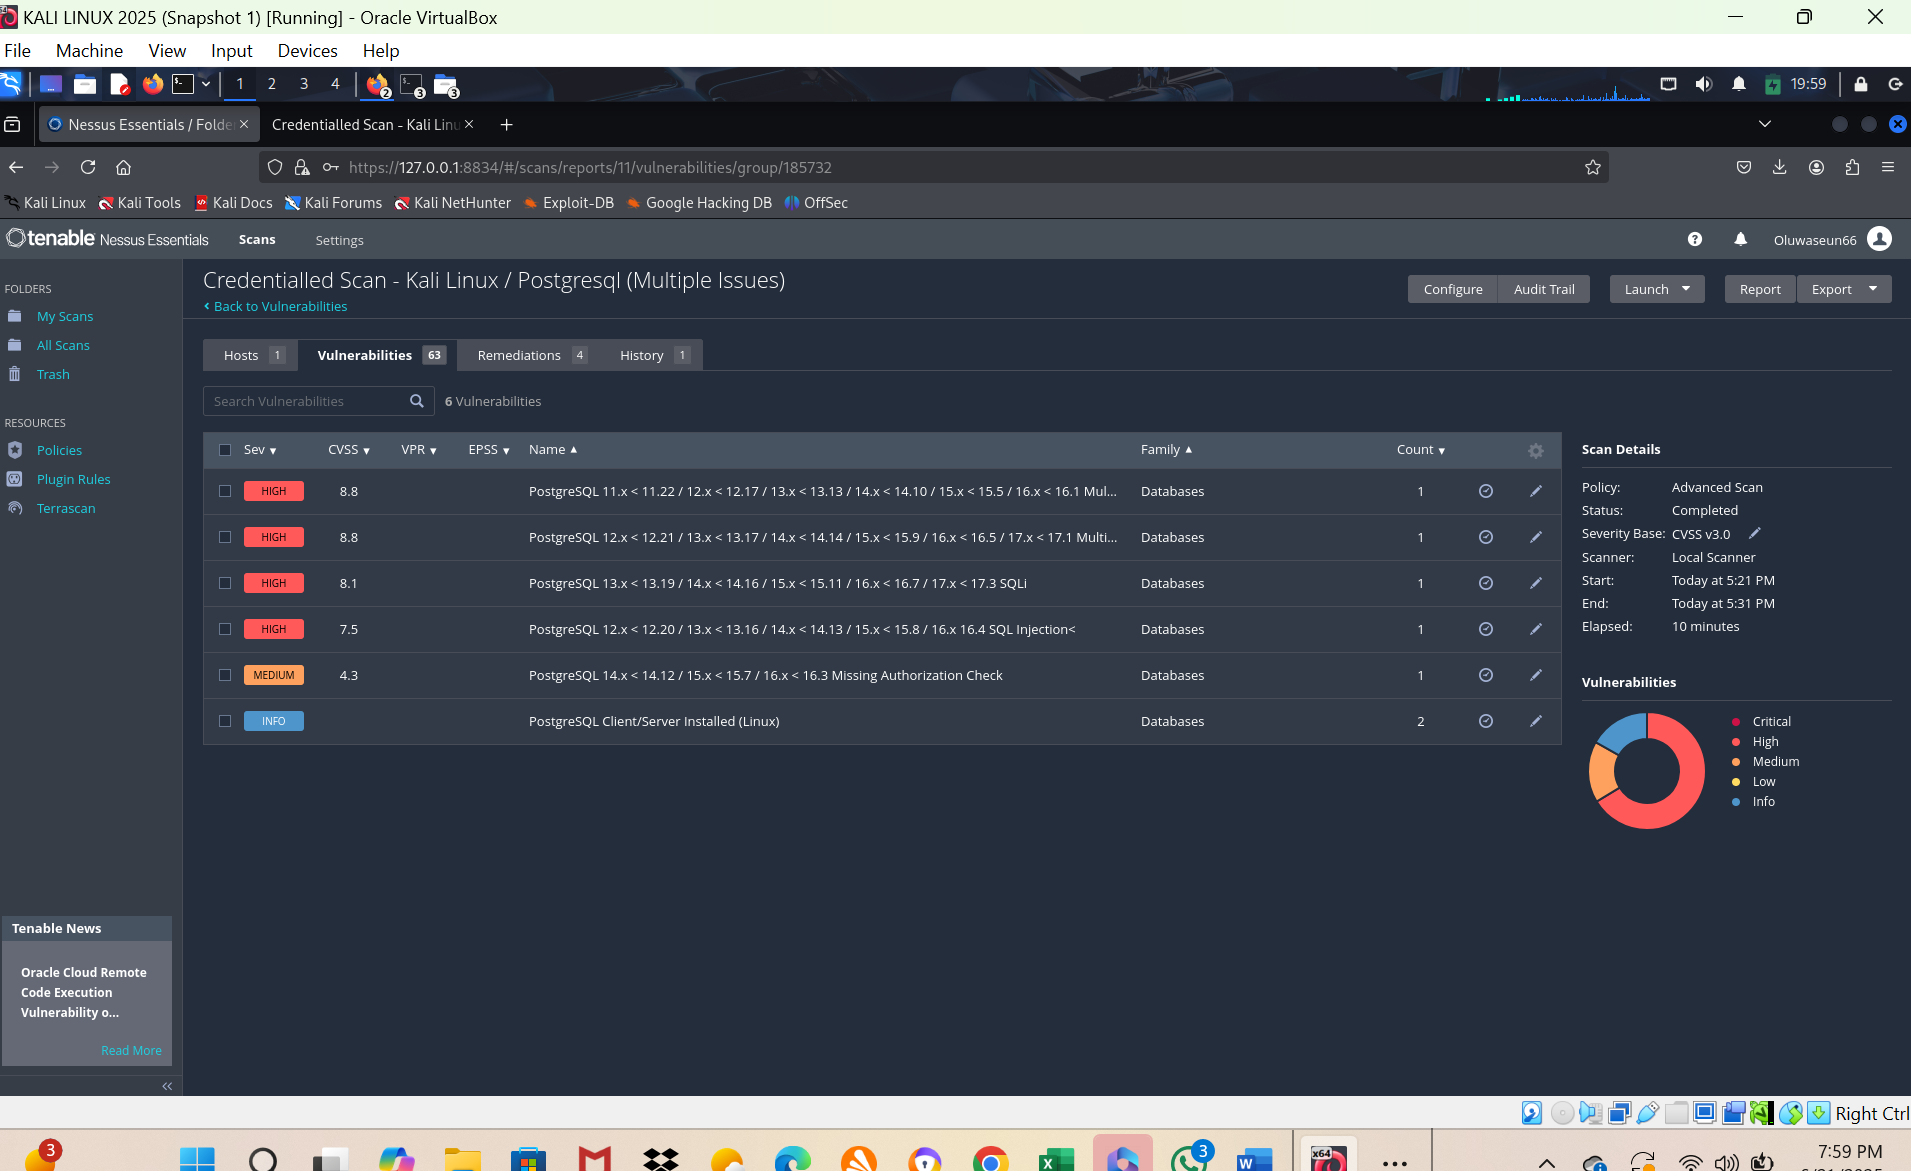The height and width of the screenshot is (1171, 1911).
Task: Click modify pencil for PostgreSQL 12.x 8.8 row
Action: pos(1536,537)
